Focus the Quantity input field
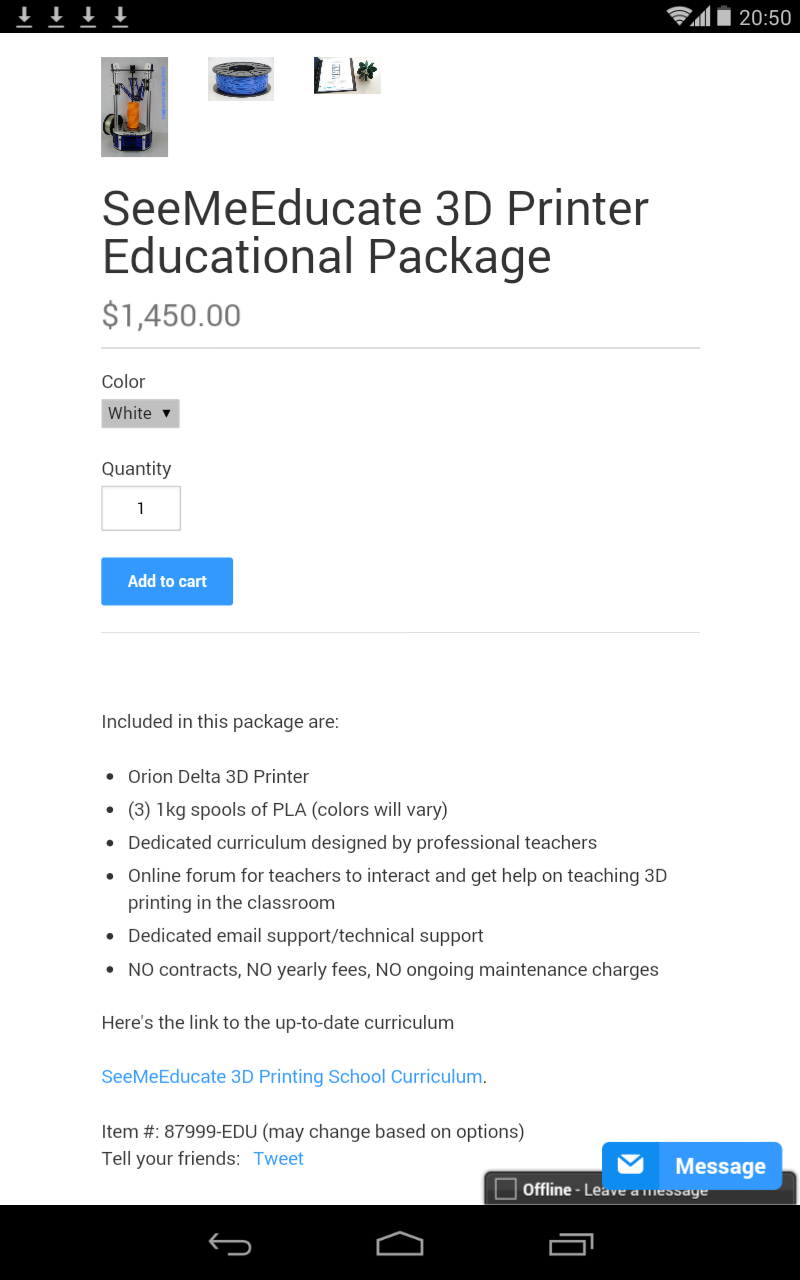 tap(141, 508)
